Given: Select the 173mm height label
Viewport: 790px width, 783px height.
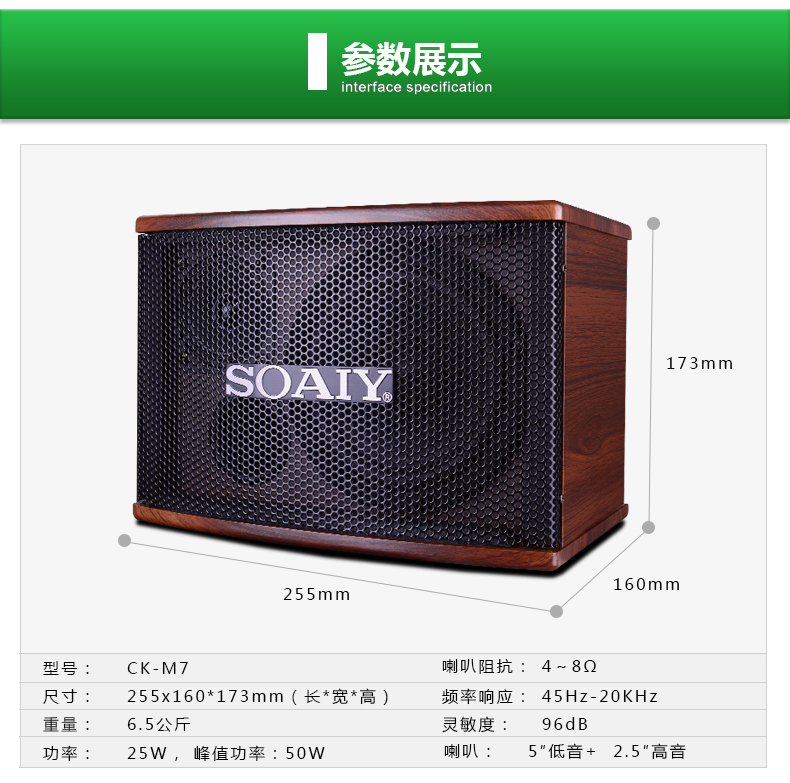Looking at the screenshot, I should coord(699,363).
